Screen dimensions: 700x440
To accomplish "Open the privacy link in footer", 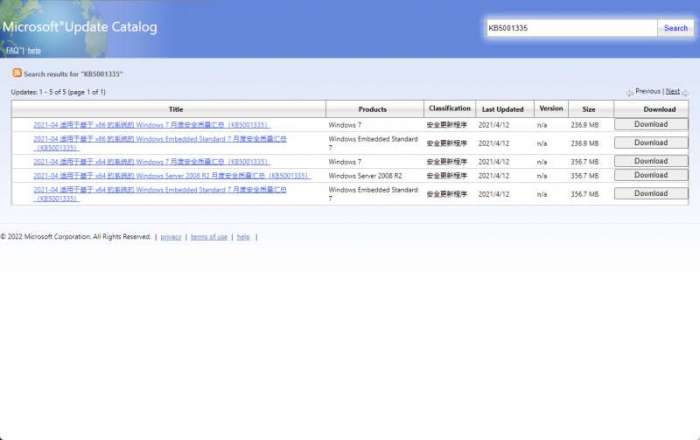I will coord(171,237).
